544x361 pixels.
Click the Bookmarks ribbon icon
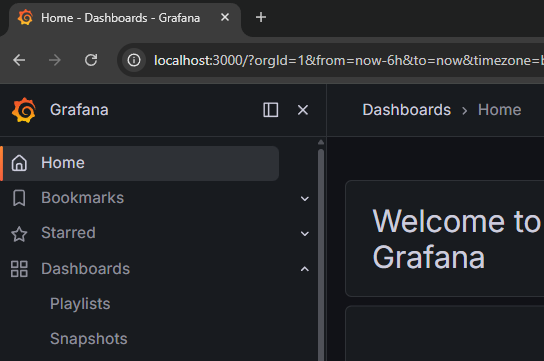[19, 198]
